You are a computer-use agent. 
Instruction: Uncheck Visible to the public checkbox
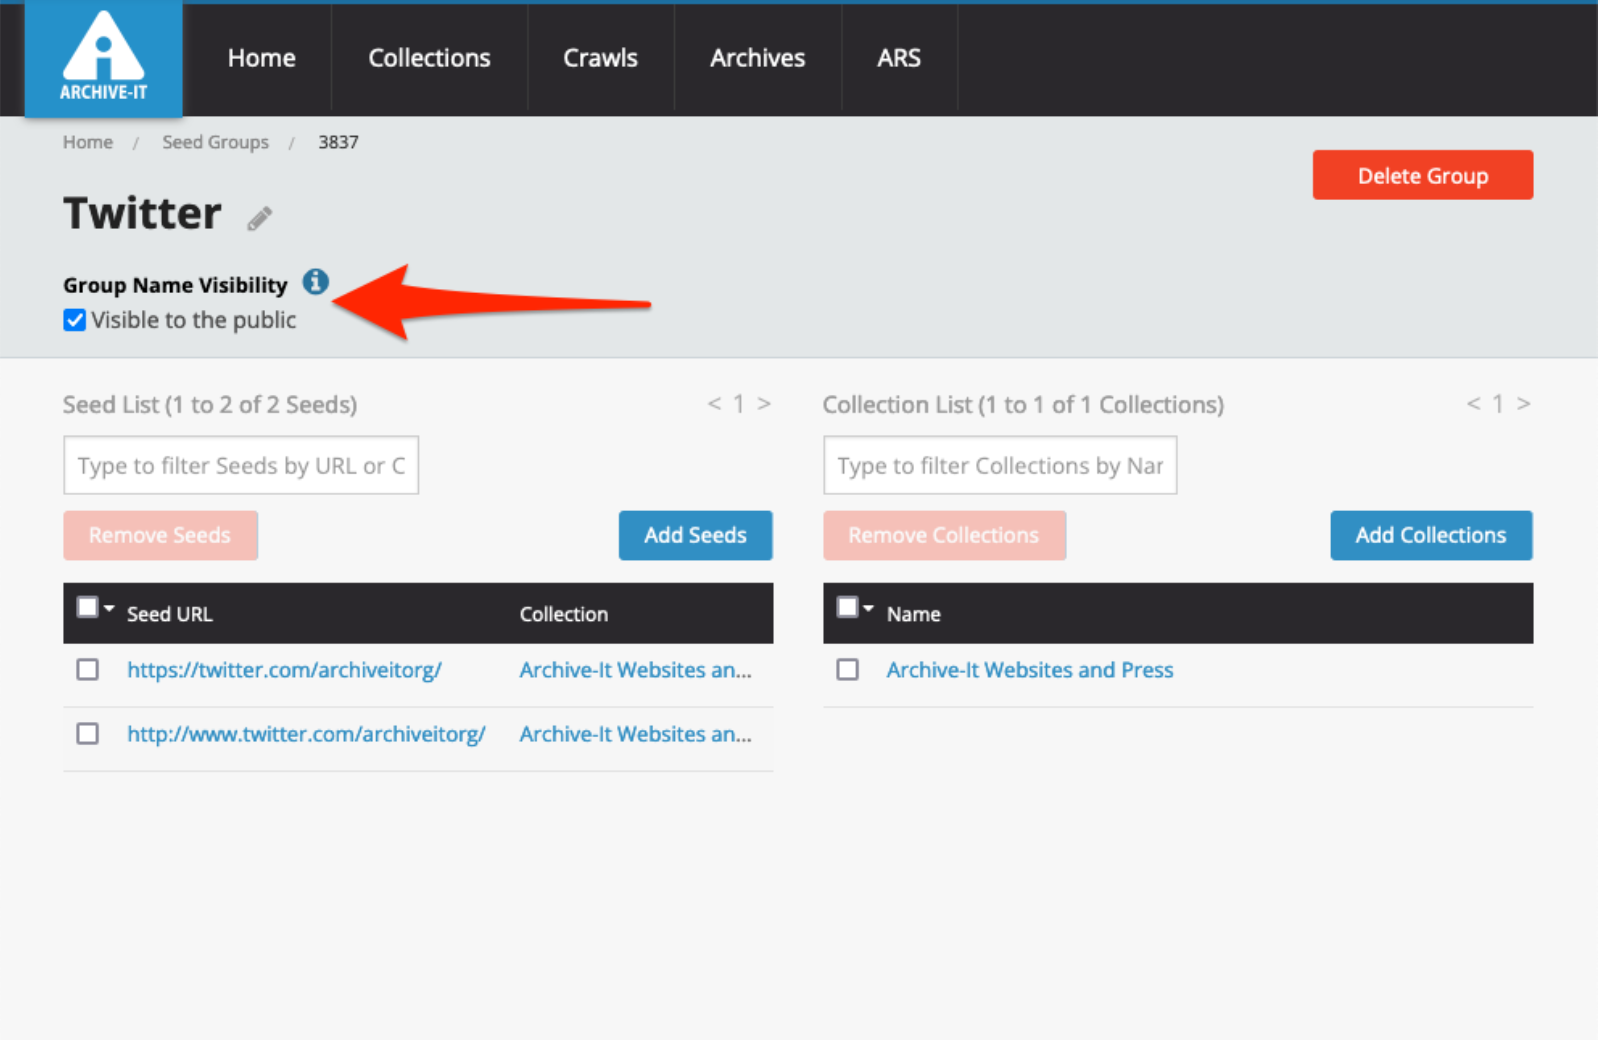[x=74, y=320]
